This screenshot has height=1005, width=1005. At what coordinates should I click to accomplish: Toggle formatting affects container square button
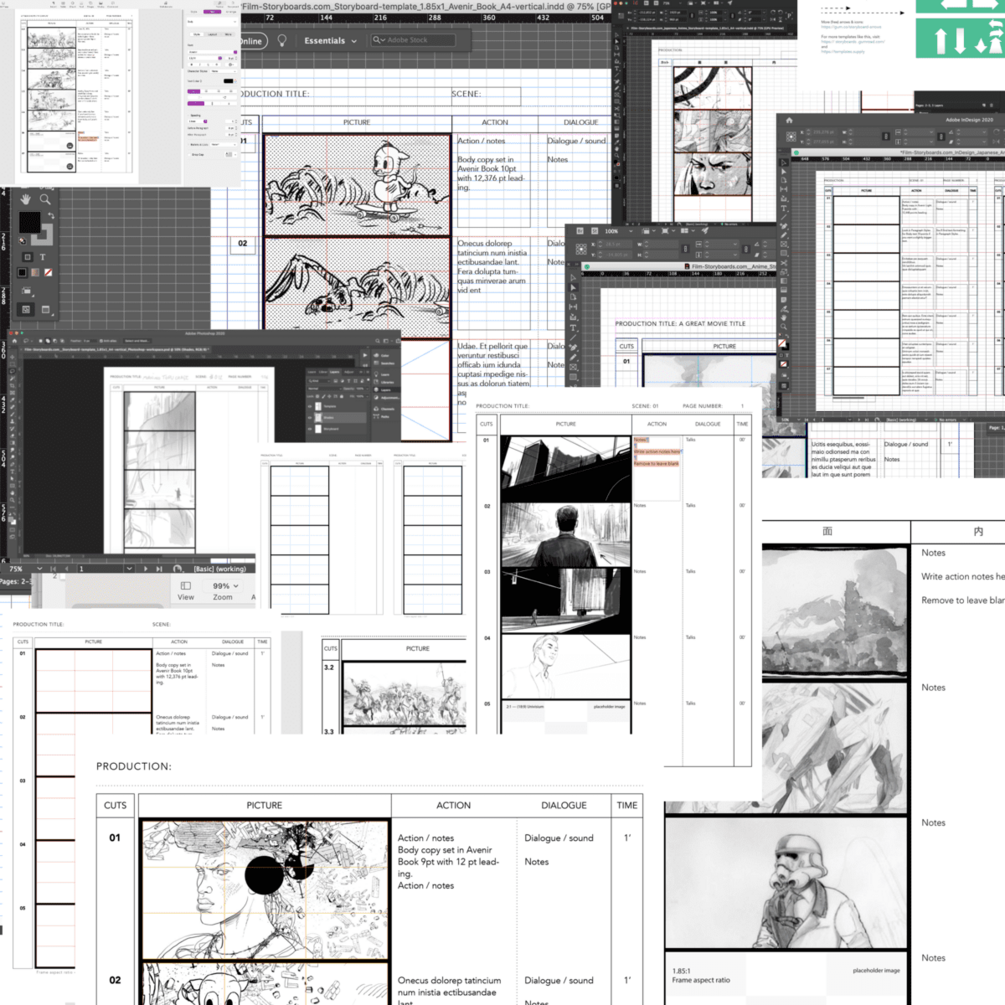(x=27, y=257)
